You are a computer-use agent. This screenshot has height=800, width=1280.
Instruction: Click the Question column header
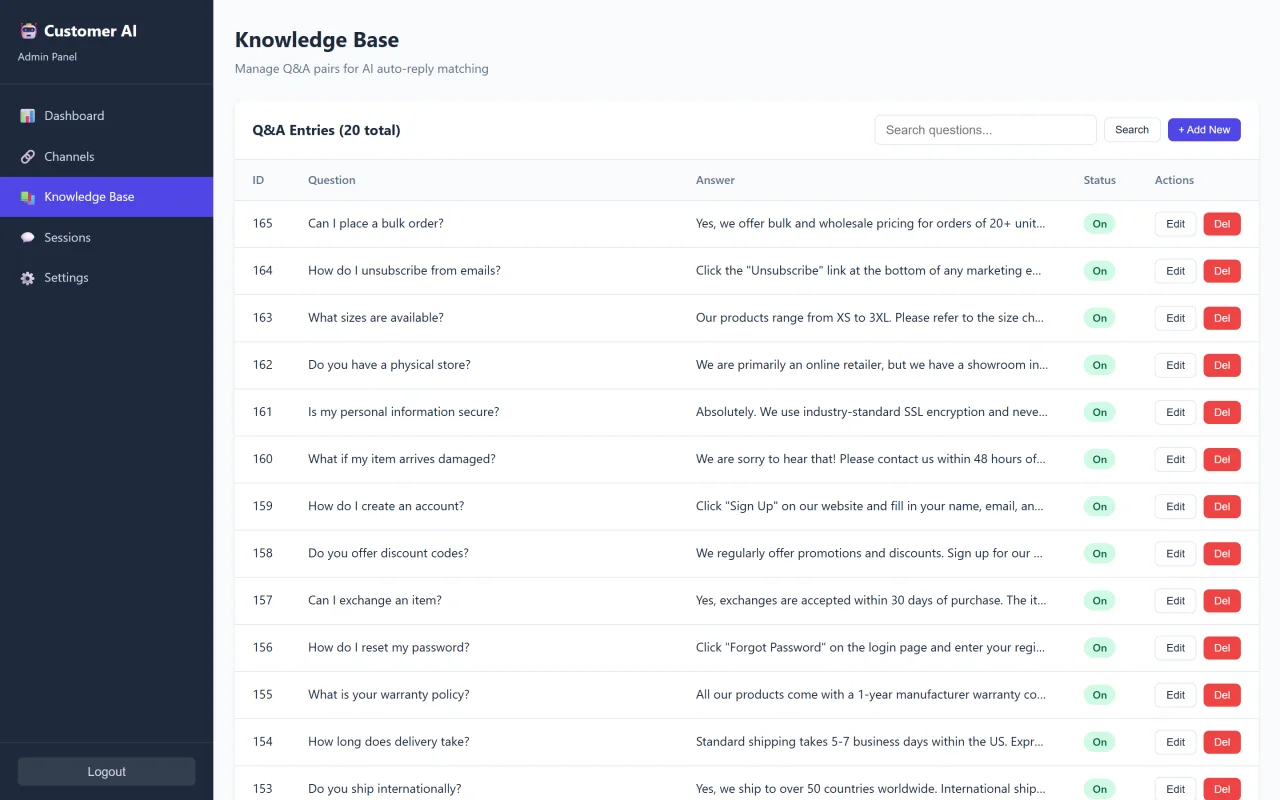pos(332,180)
